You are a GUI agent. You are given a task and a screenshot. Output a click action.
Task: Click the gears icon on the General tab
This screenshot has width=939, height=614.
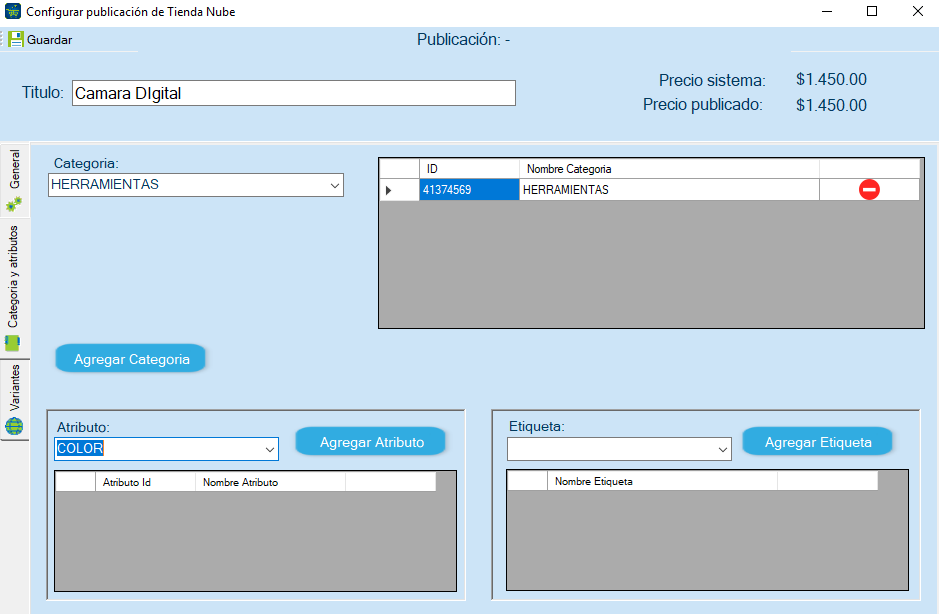14,205
